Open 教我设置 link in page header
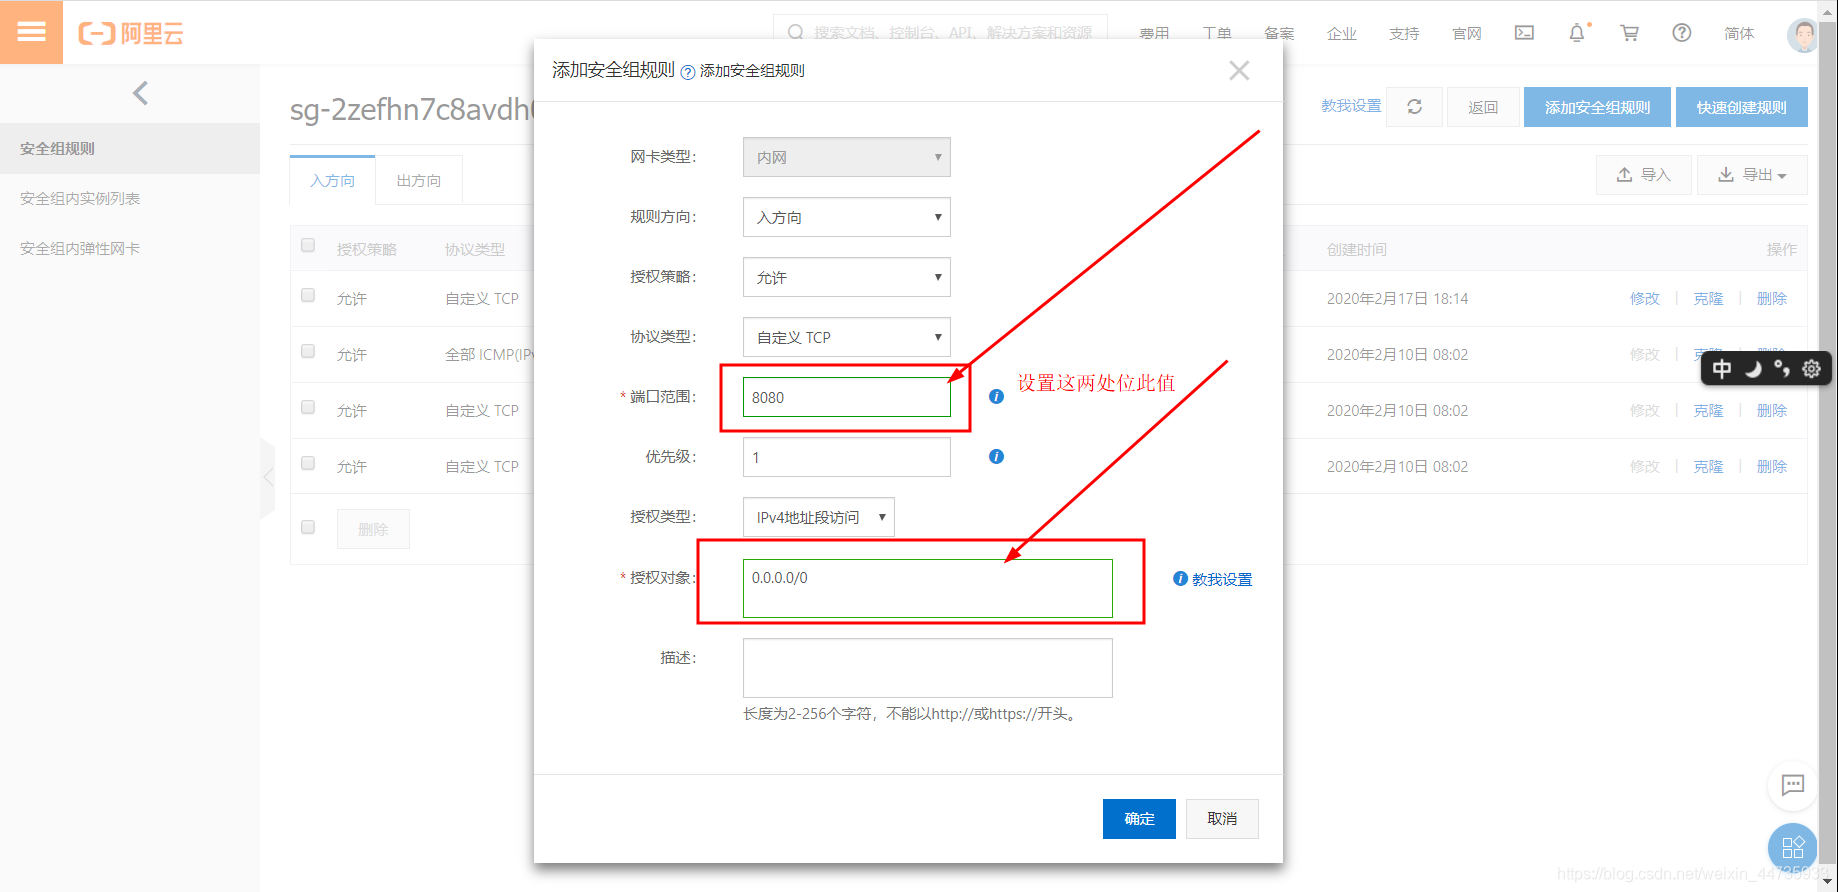This screenshot has height=892, width=1838. click(1351, 106)
